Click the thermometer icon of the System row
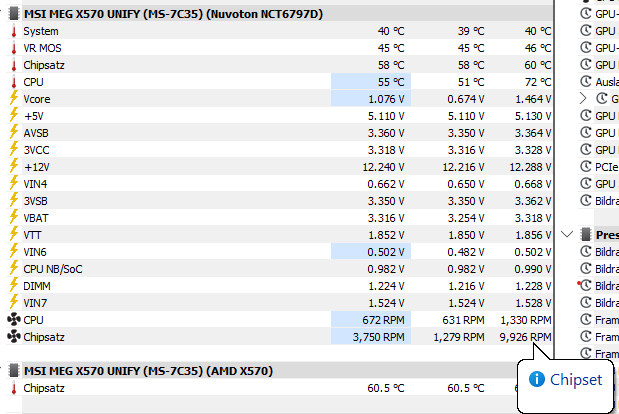Screen dimensions: 619x414 coord(14,31)
